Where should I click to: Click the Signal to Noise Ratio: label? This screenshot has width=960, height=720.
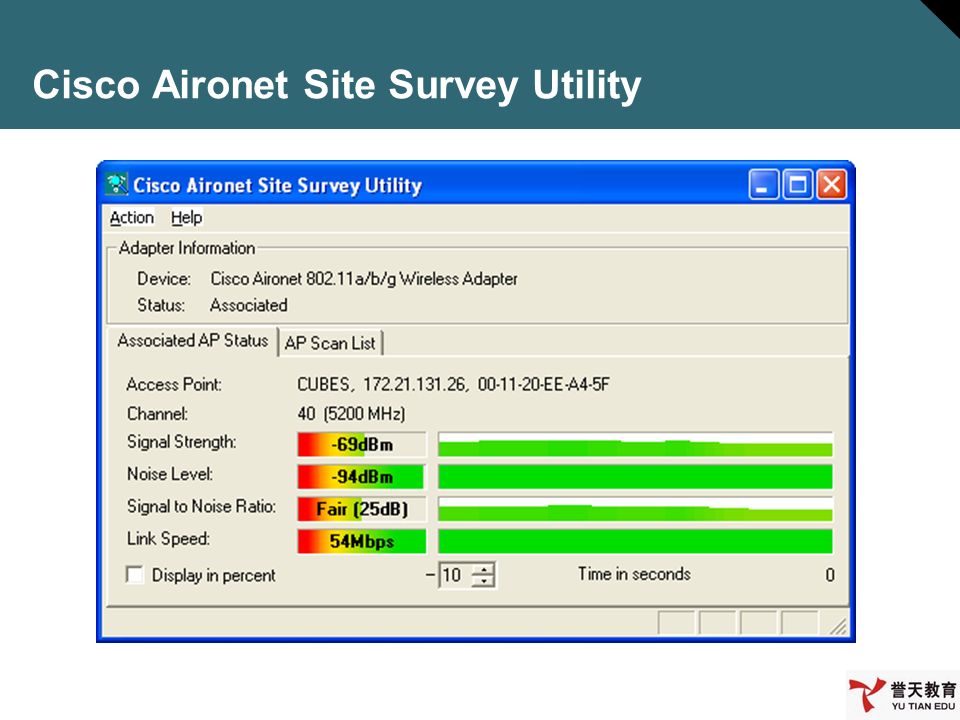pos(201,506)
